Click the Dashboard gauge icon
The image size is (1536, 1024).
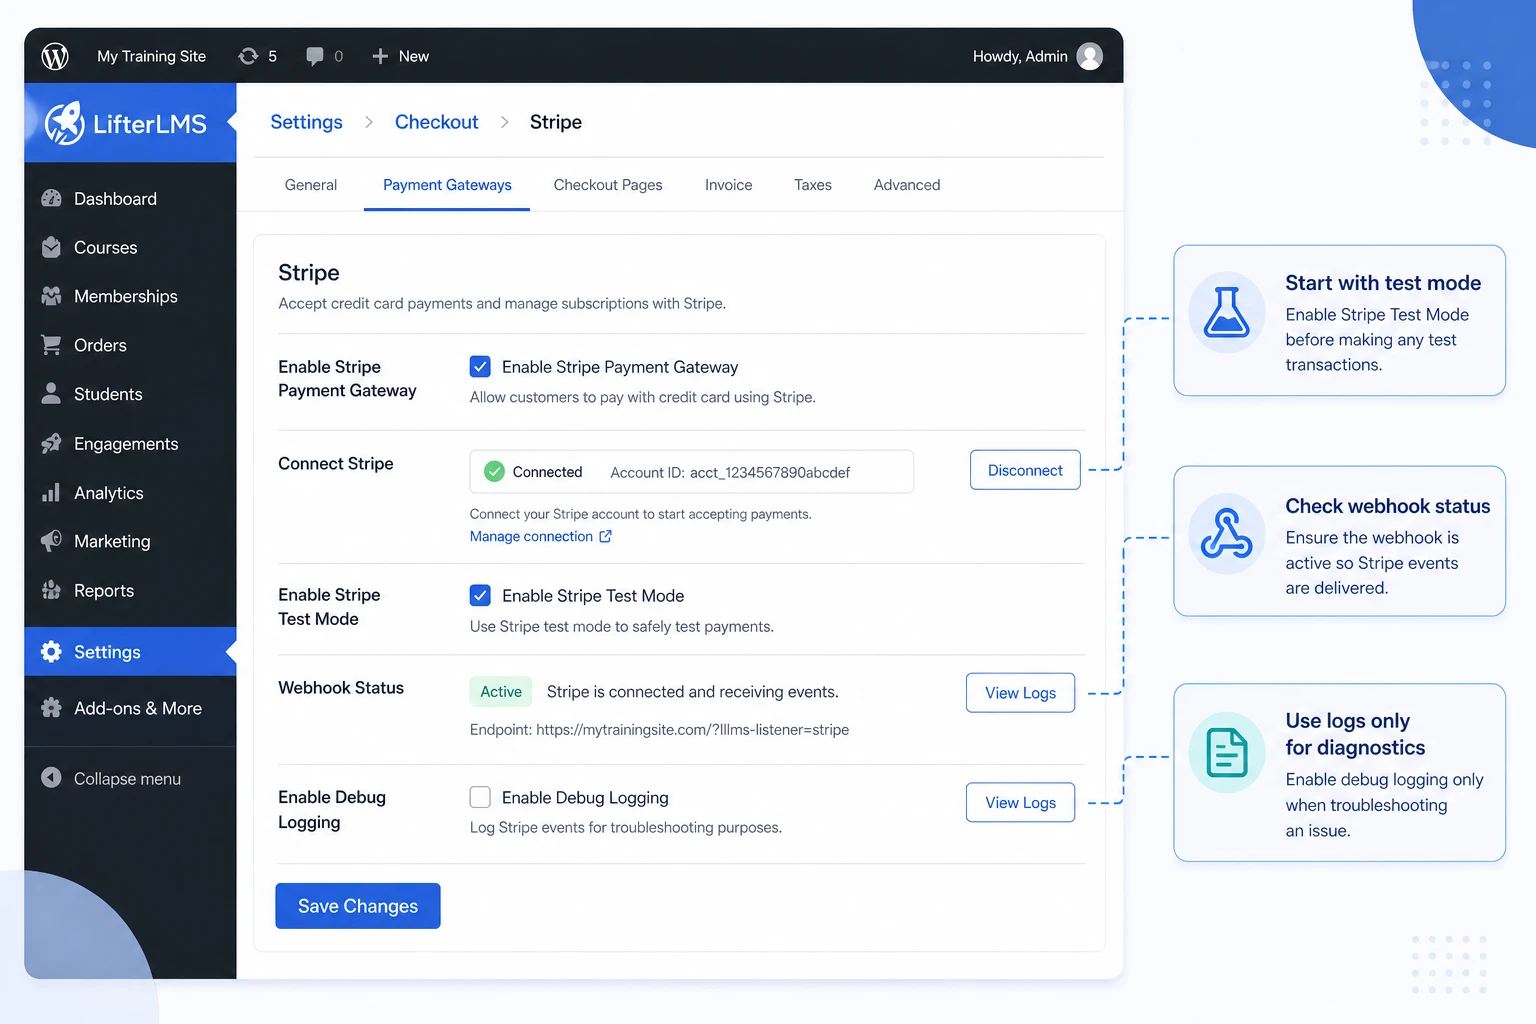[51, 198]
